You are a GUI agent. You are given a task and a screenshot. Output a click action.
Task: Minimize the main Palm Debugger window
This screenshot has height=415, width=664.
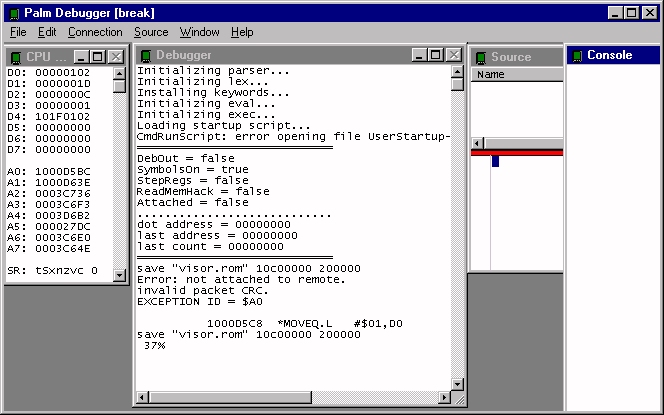[x=615, y=13]
